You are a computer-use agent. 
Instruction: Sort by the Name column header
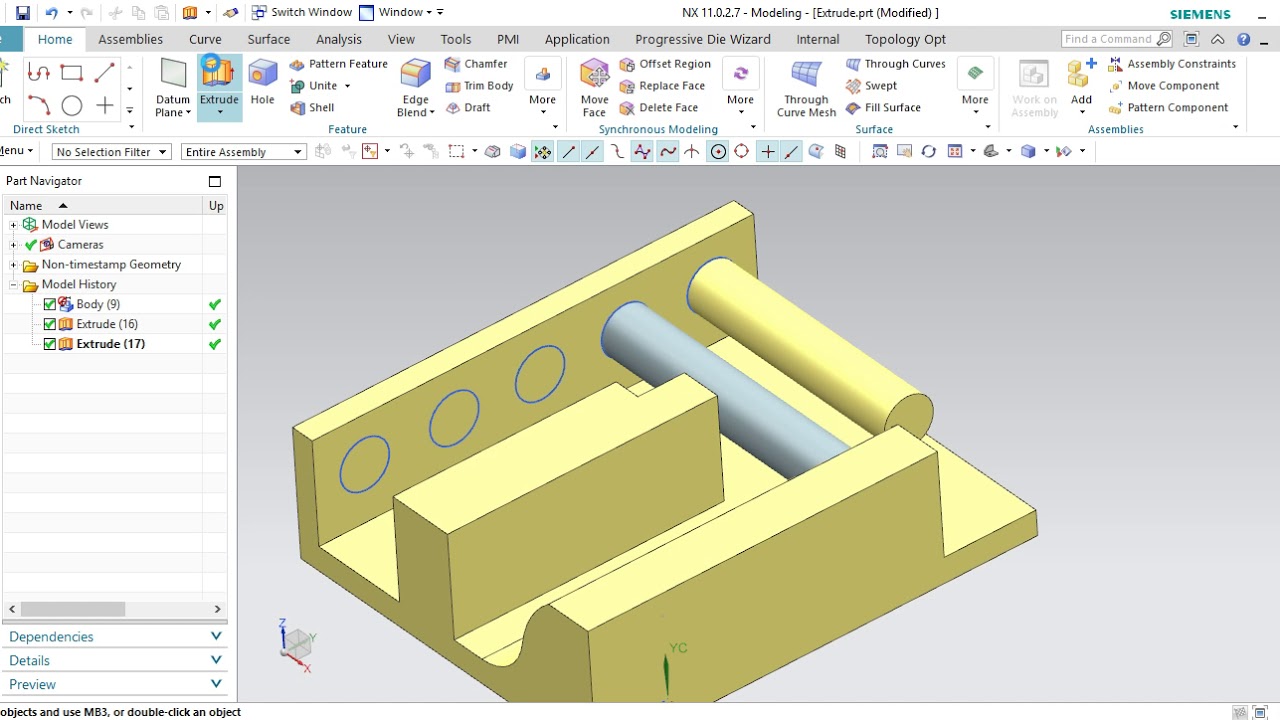pos(102,206)
